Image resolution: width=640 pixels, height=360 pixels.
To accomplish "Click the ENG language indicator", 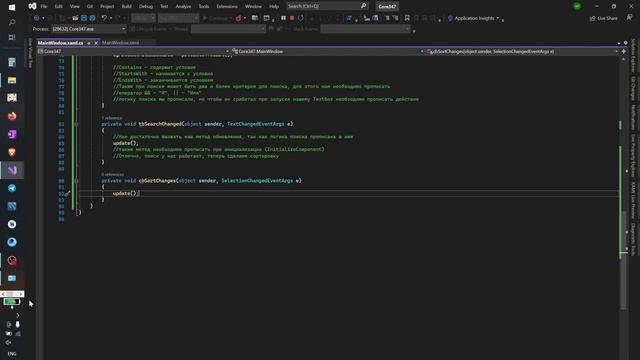I will (12, 353).
